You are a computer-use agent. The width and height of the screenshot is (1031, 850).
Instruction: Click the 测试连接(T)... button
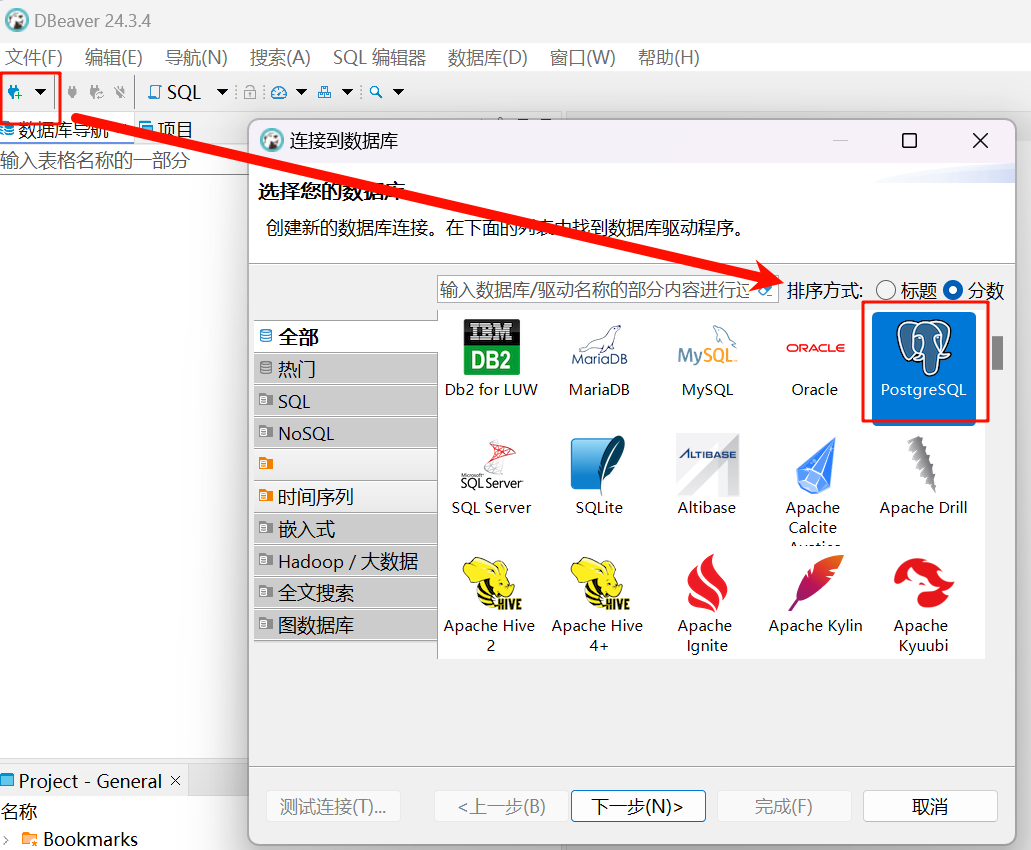tap(333, 806)
